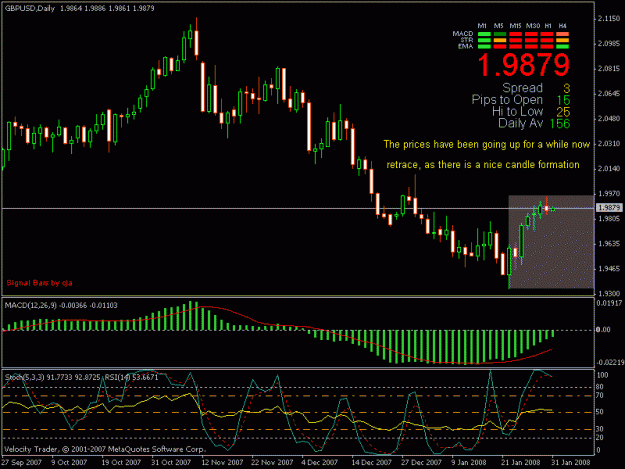Click the 1.9635 price axis label
The image size is (625, 469).
609,243
